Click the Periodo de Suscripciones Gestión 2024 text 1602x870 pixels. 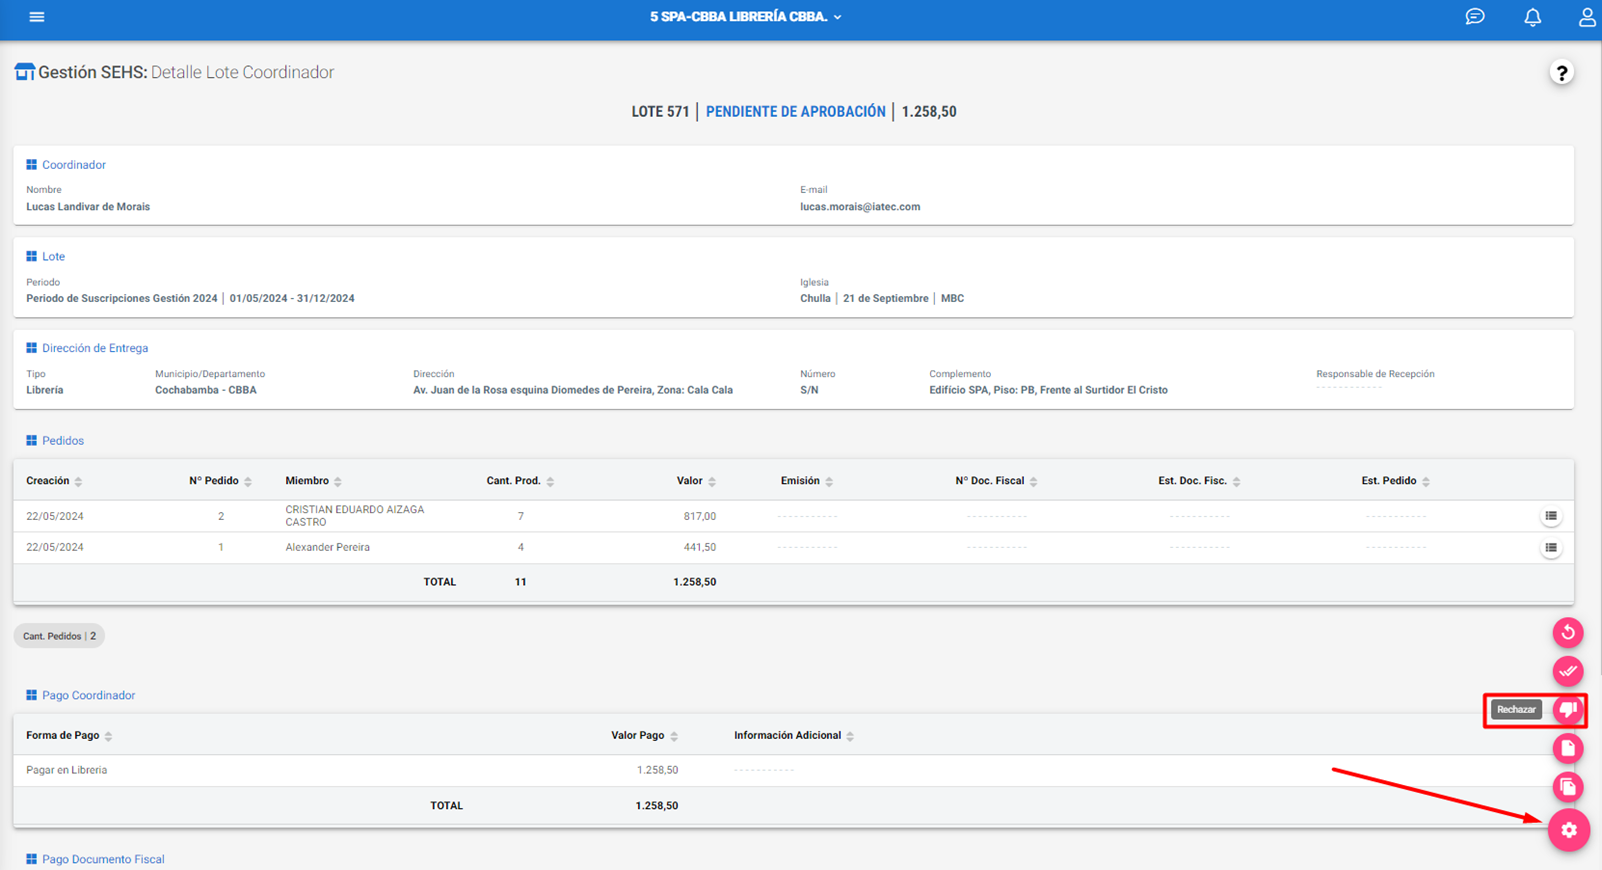122,299
